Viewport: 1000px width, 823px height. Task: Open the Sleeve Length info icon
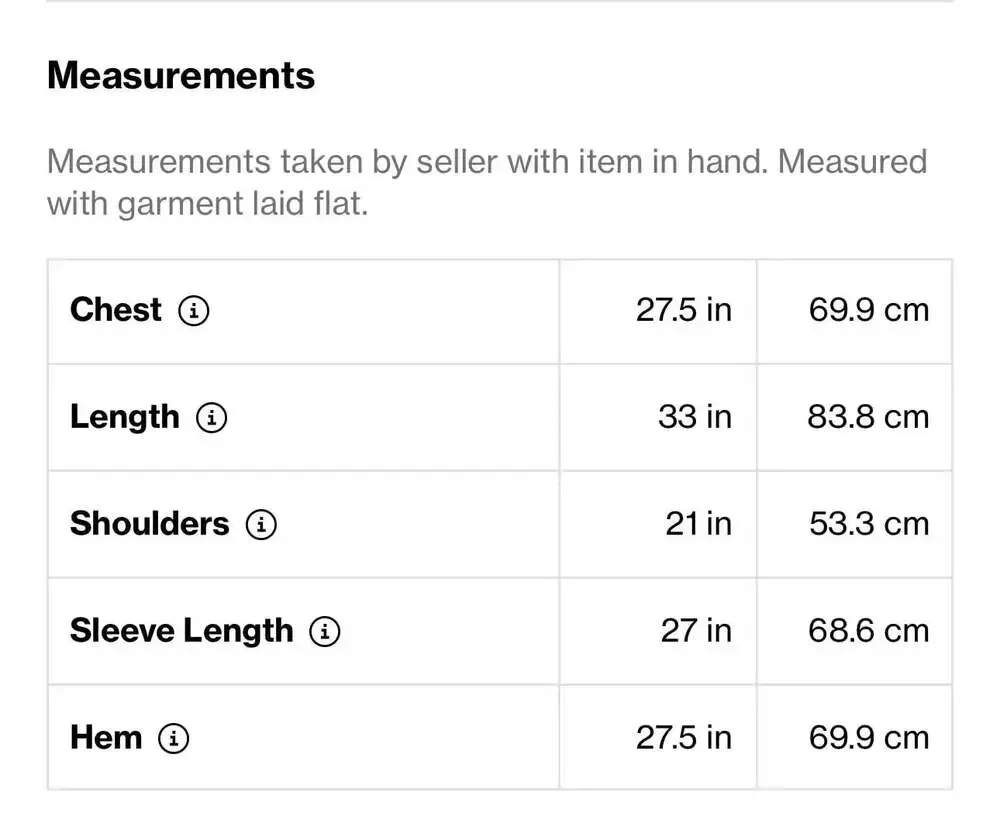pyautogui.click(x=325, y=632)
